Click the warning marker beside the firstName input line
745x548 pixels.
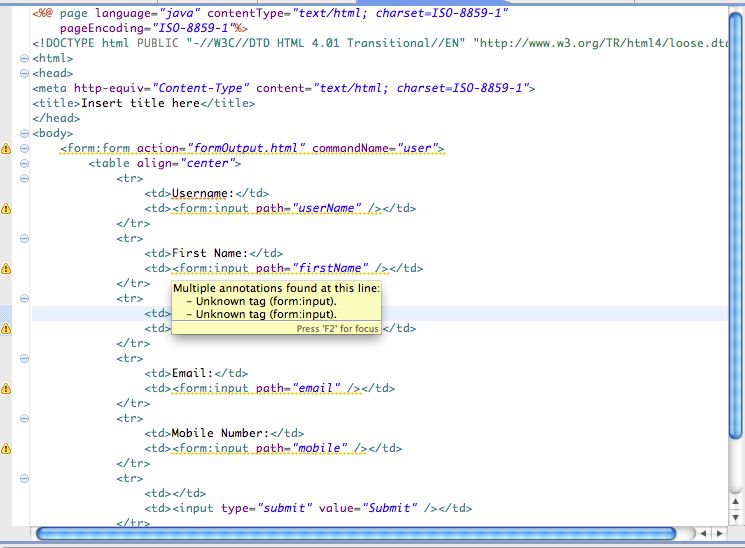pos(6,269)
